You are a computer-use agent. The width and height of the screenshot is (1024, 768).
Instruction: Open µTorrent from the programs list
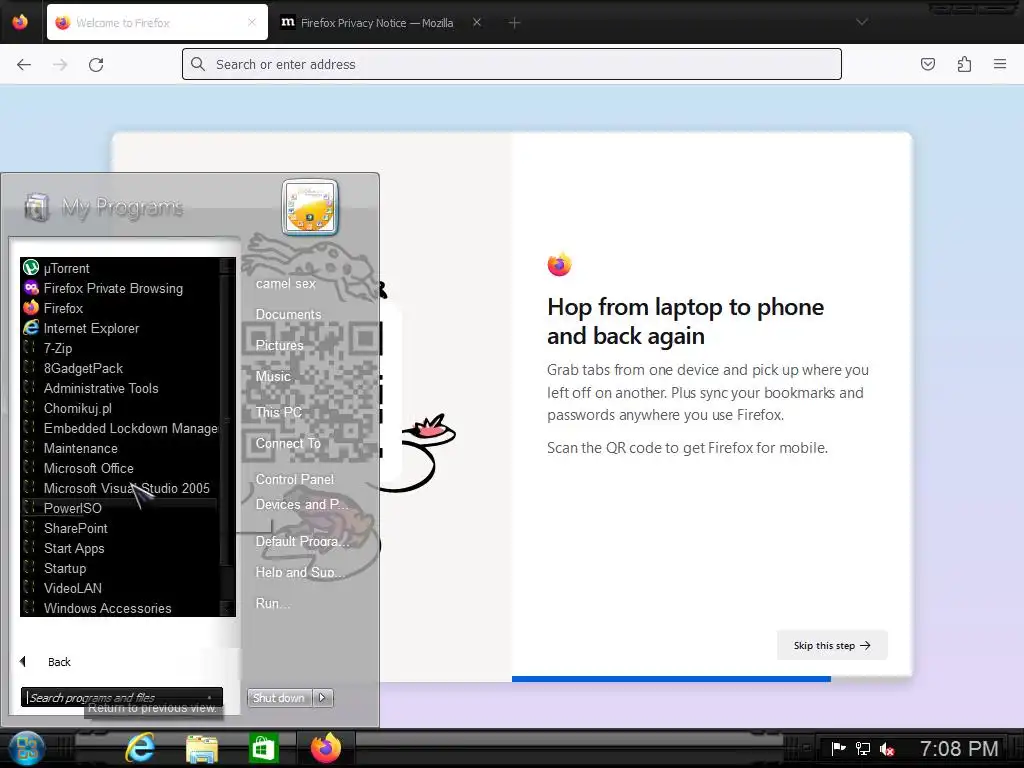coord(121,268)
